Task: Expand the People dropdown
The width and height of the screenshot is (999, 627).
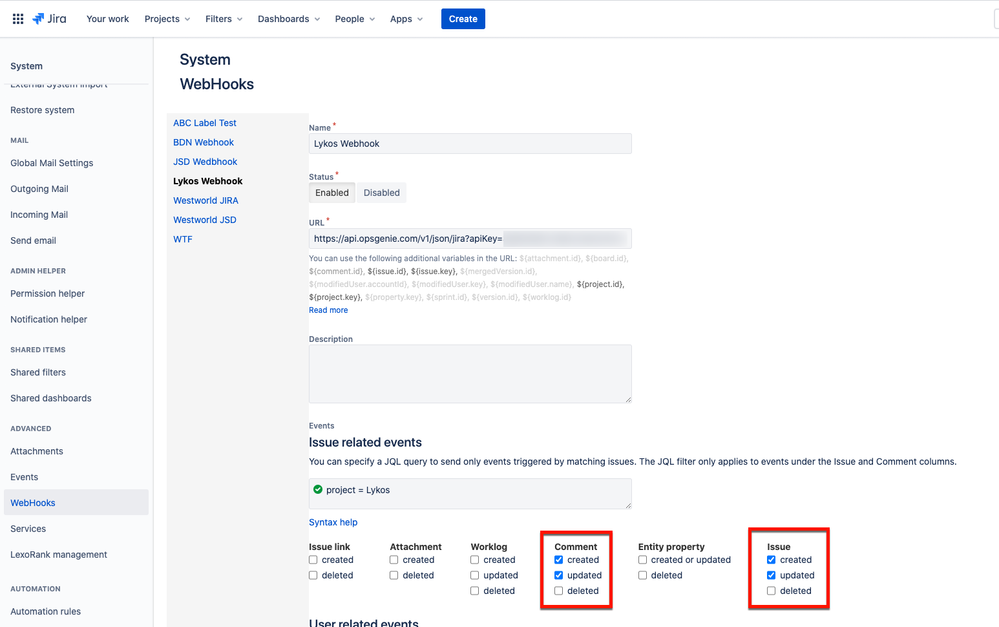Action: (355, 19)
